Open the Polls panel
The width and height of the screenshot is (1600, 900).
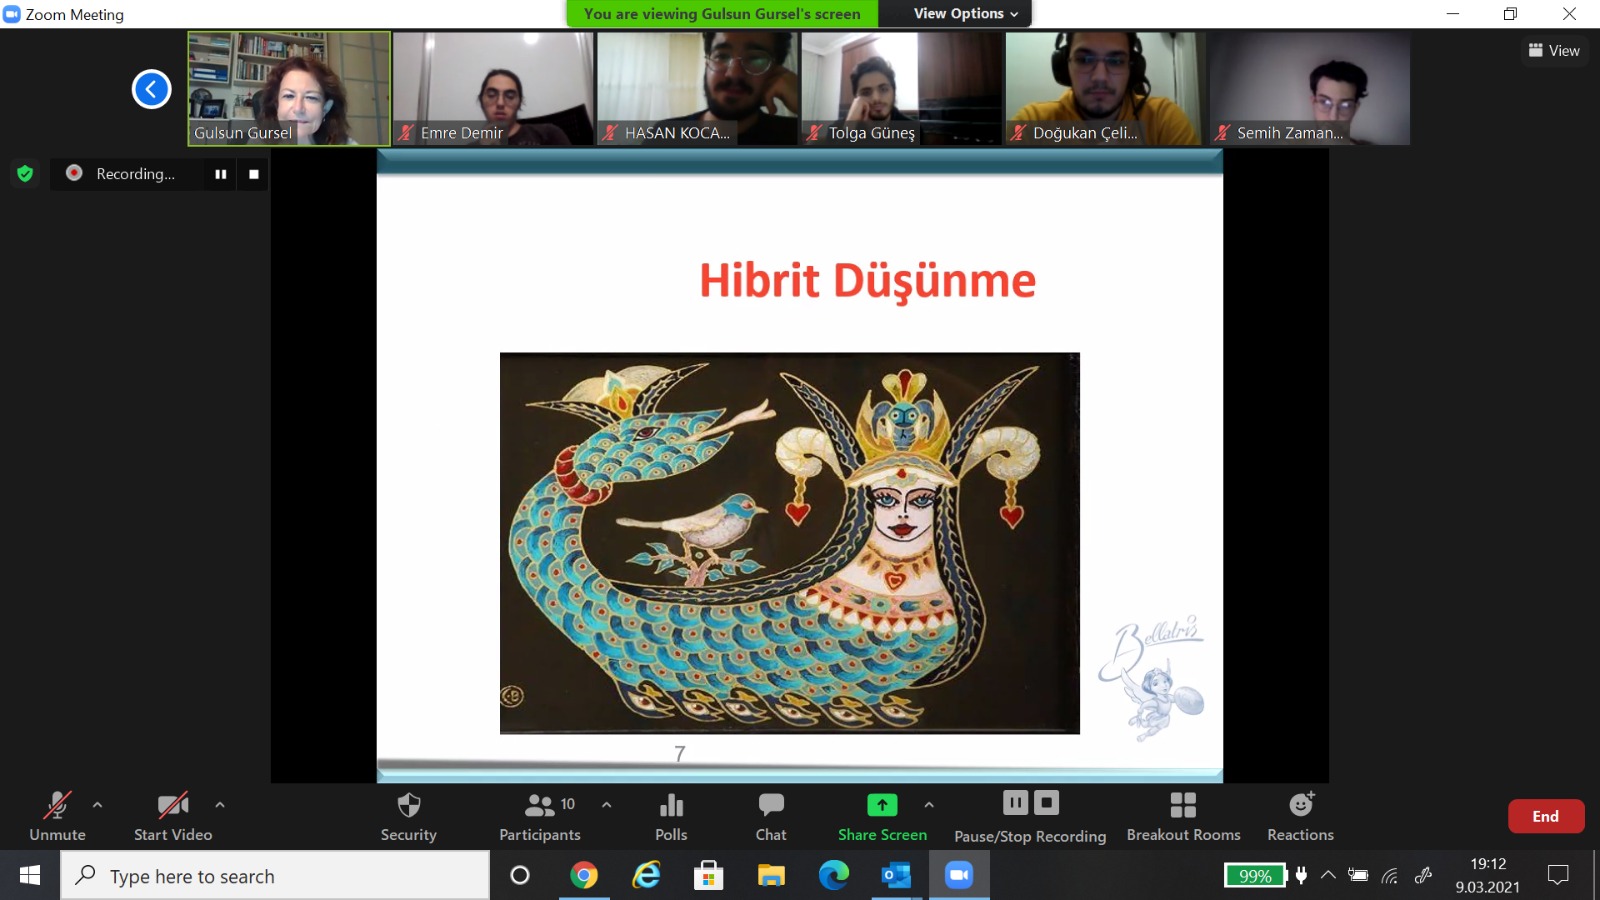[671, 806]
